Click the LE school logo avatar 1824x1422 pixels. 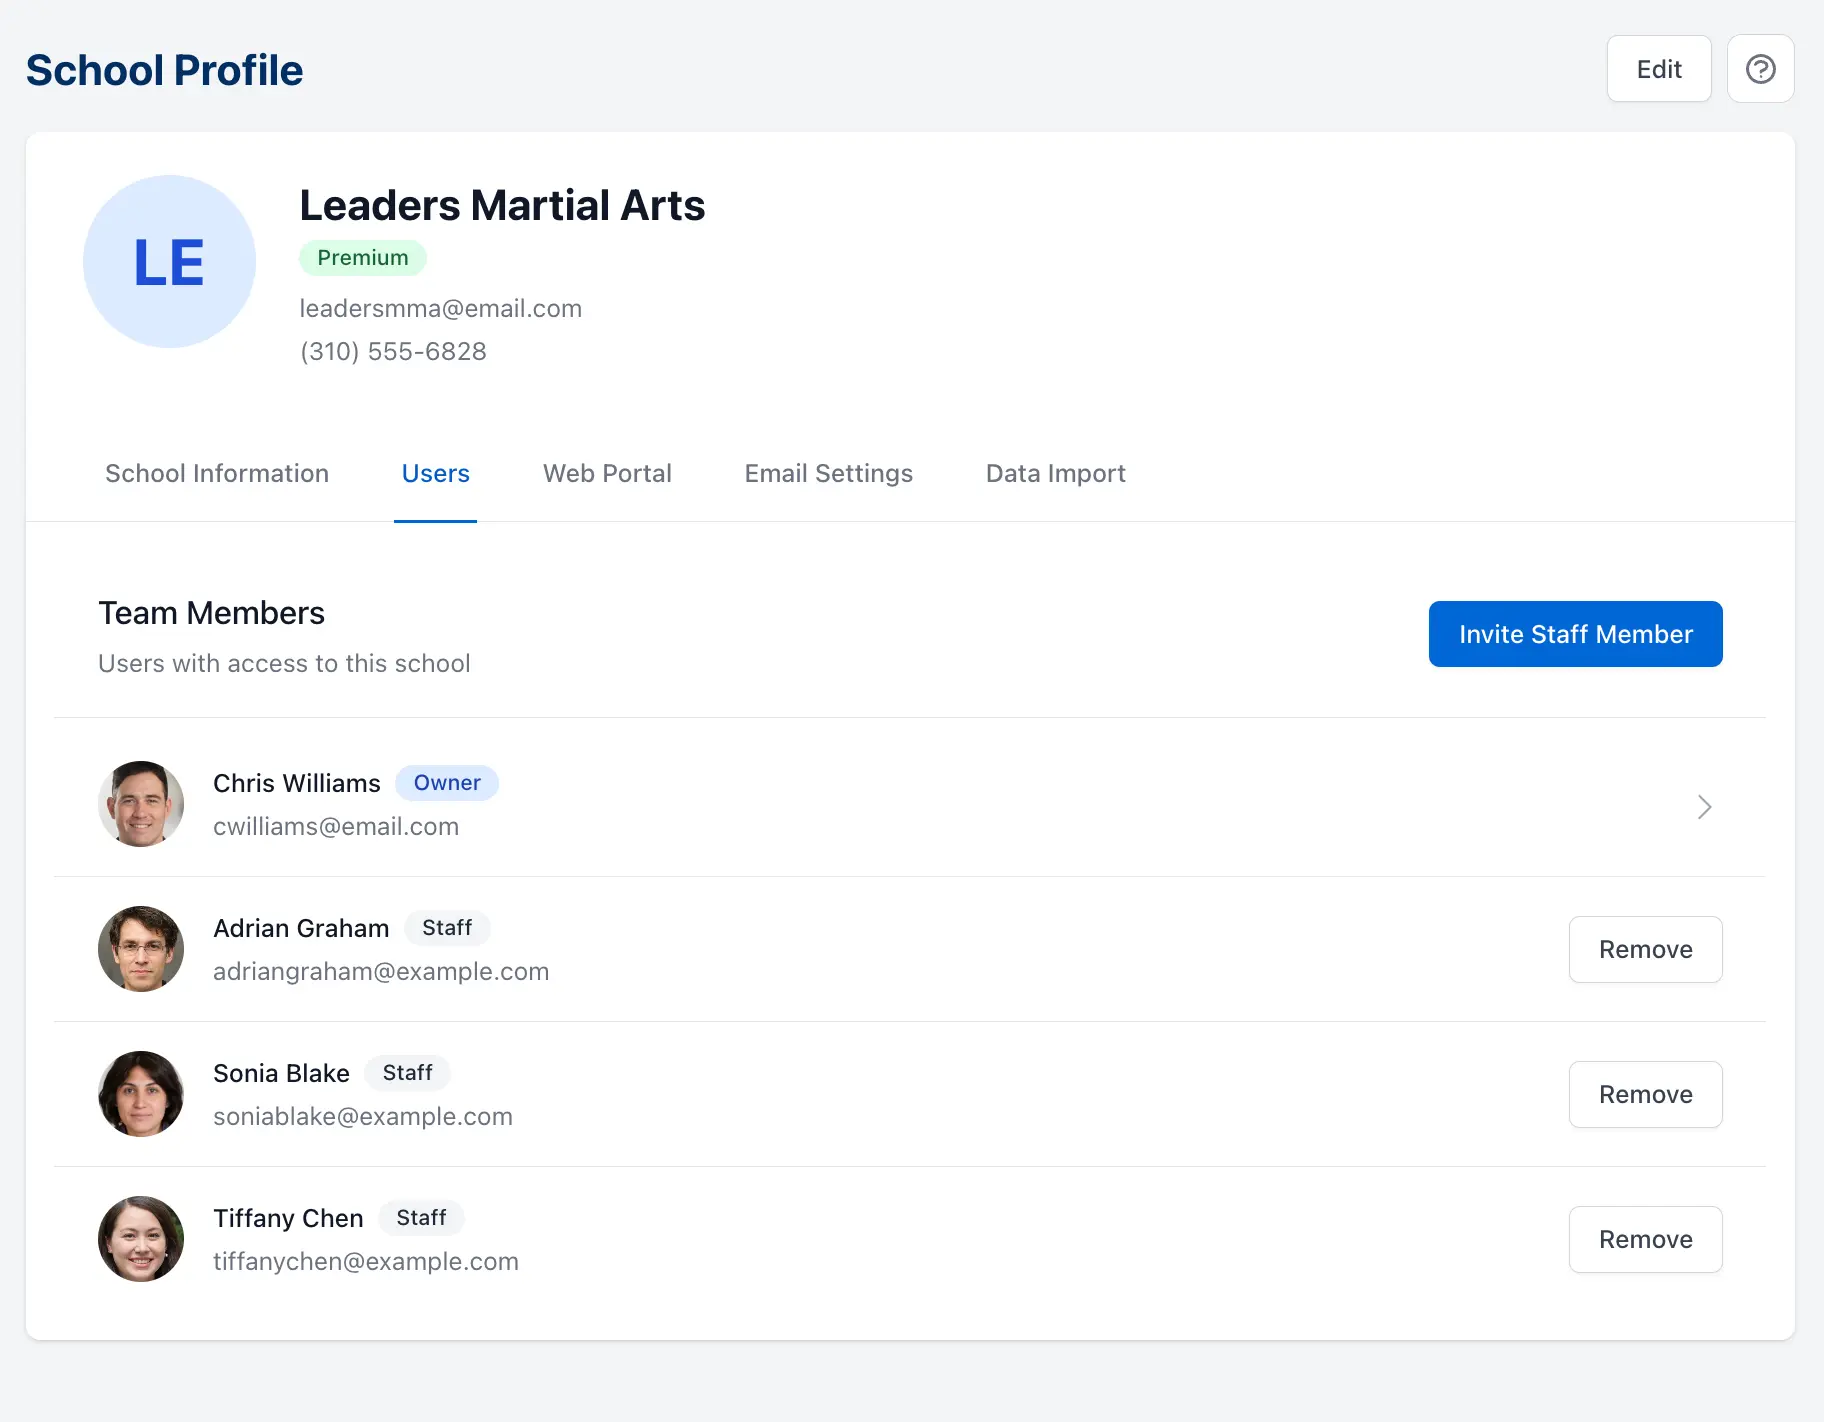169,260
